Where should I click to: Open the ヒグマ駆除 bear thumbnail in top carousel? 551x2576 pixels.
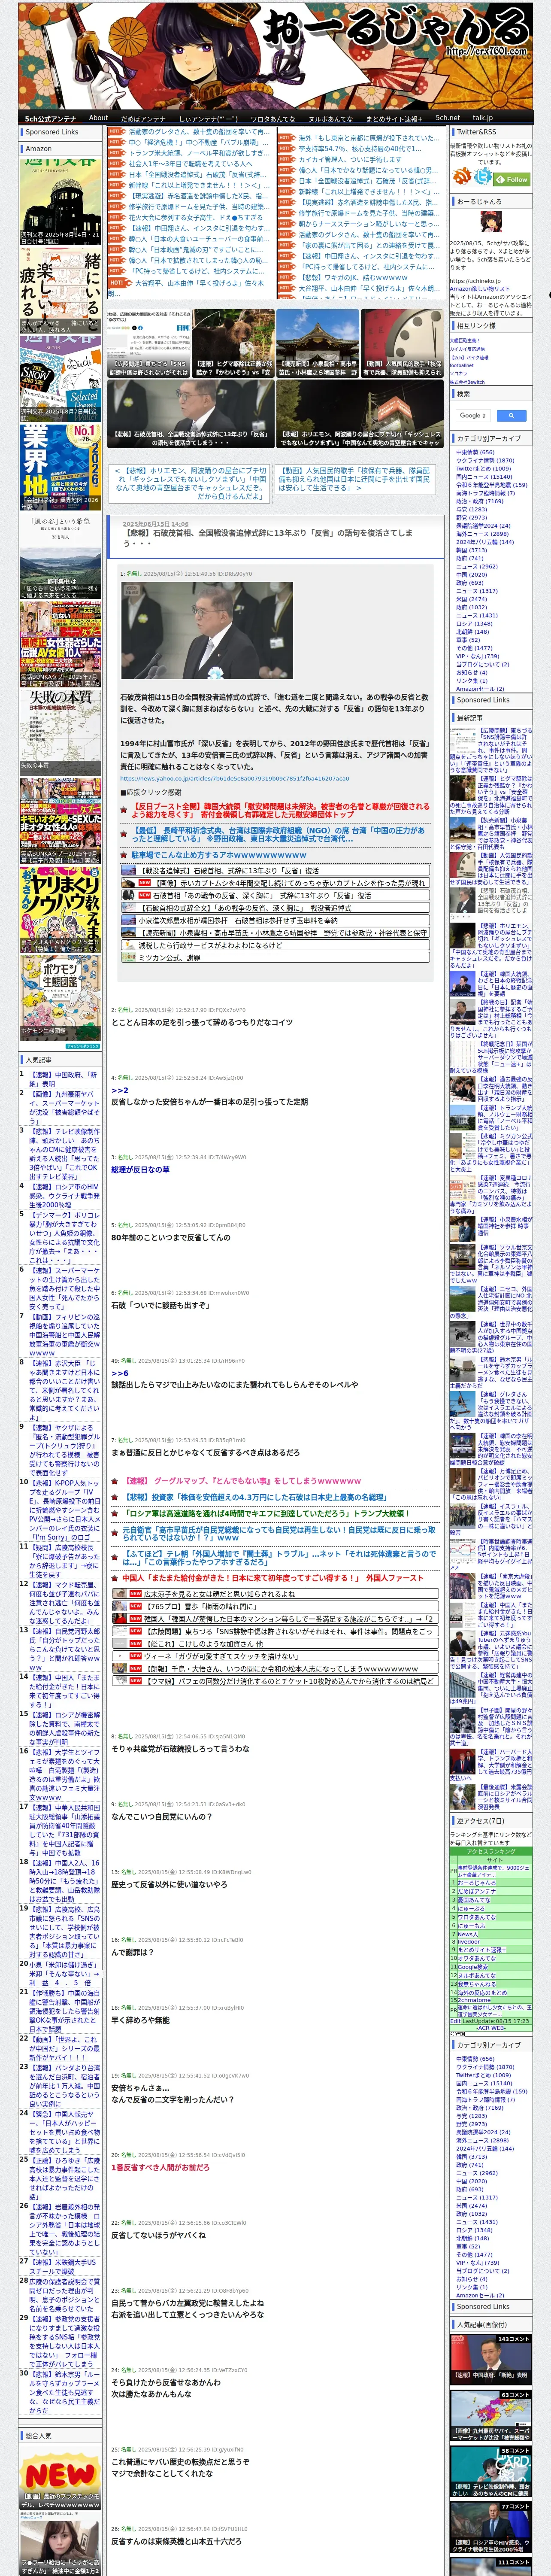click(x=234, y=343)
